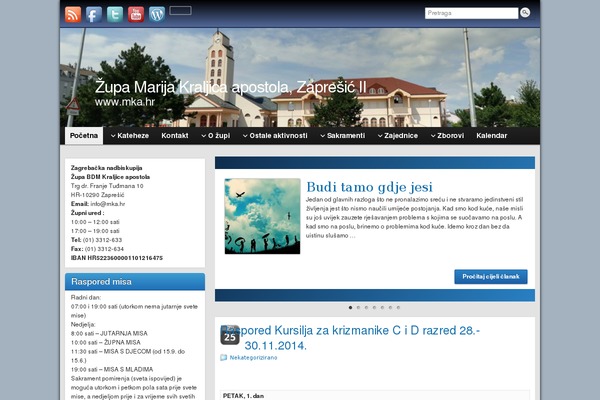Expand the Sakramenti menu
Image resolution: width=600 pixels, height=400 pixels.
[x=342, y=136]
